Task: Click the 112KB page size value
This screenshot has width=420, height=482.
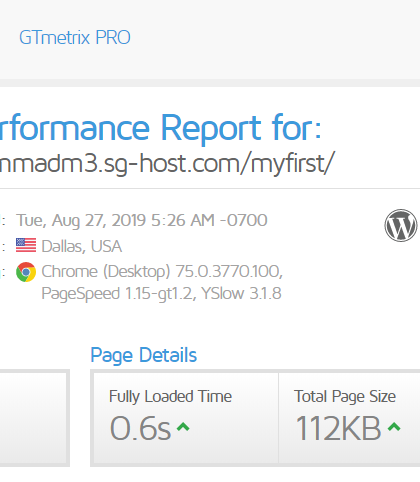Action: point(338,428)
